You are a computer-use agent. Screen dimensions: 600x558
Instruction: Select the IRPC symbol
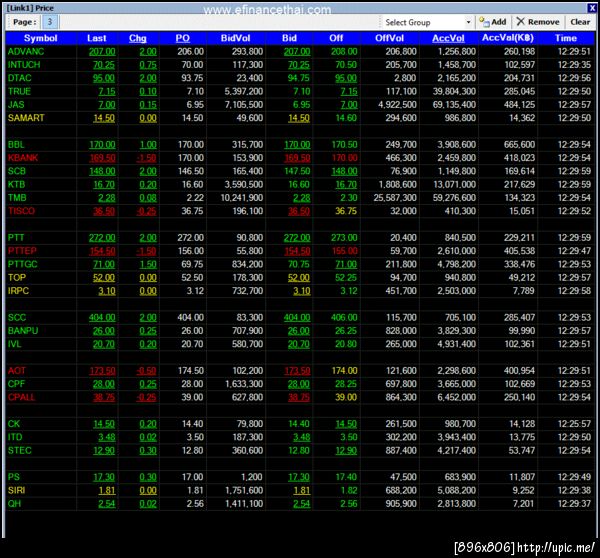(18, 291)
